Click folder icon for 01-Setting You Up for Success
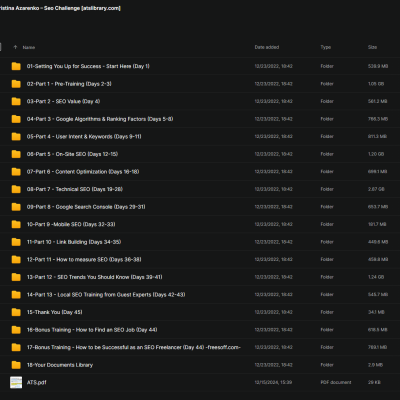The height and width of the screenshot is (400, 400). [x=16, y=66]
